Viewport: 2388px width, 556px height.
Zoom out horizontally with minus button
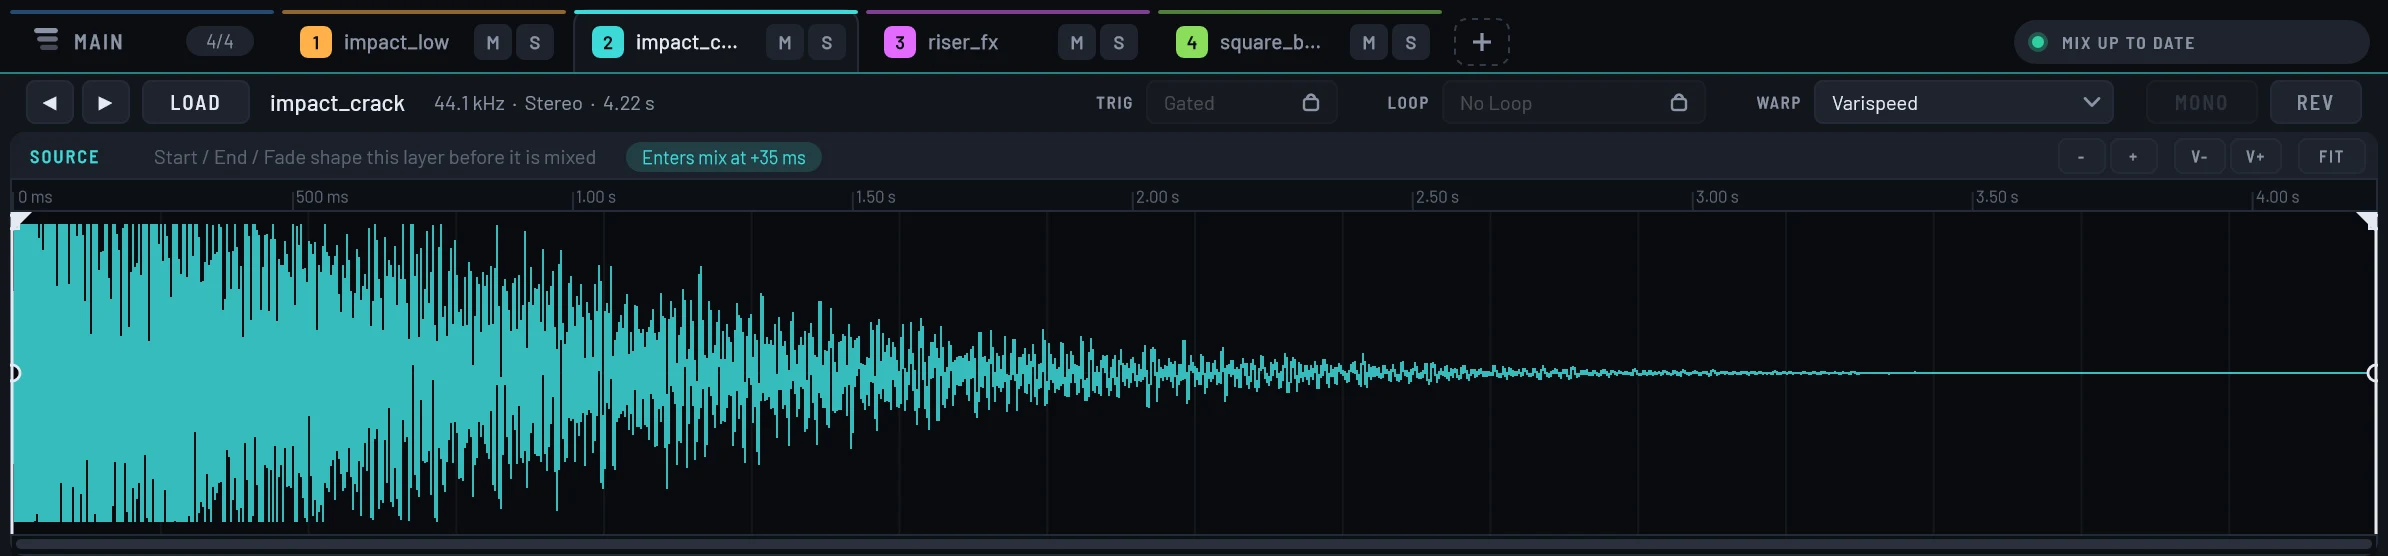[2081, 157]
